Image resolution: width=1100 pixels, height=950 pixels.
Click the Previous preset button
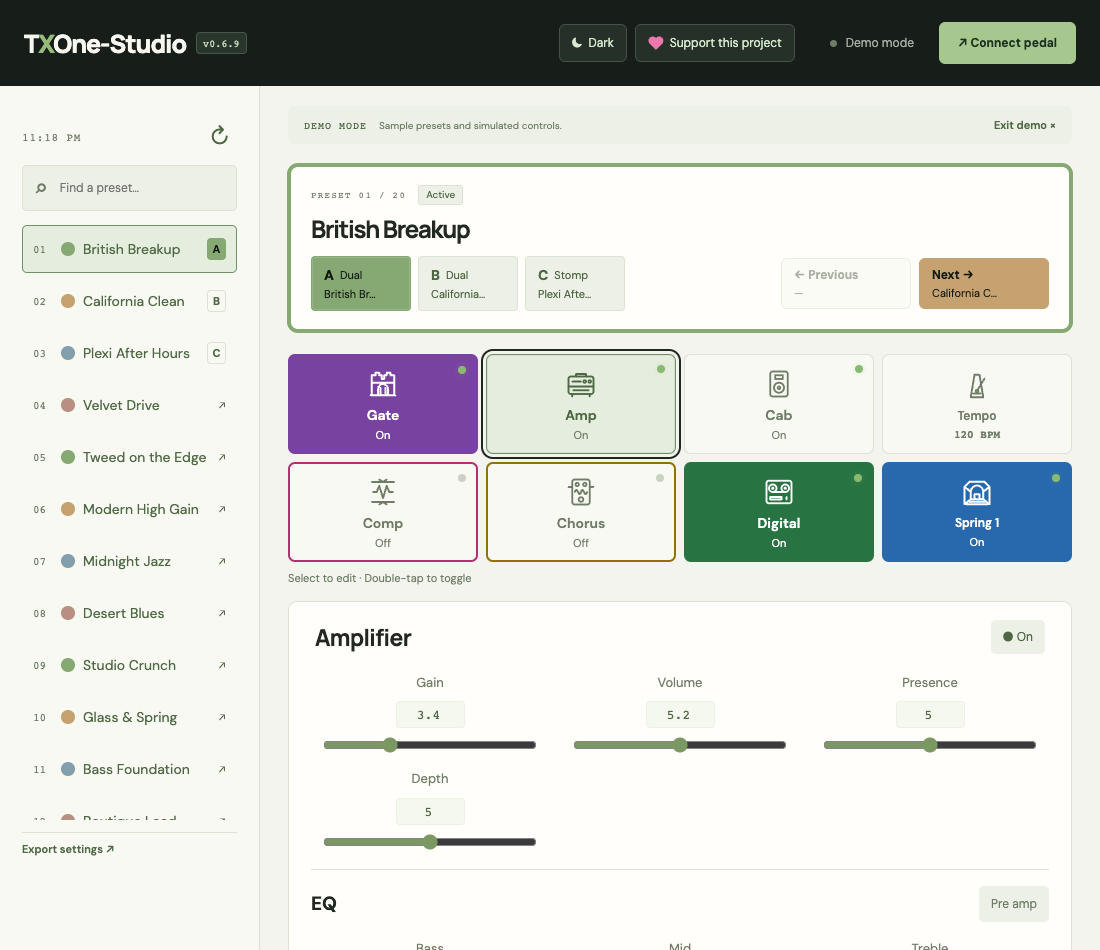[846, 283]
